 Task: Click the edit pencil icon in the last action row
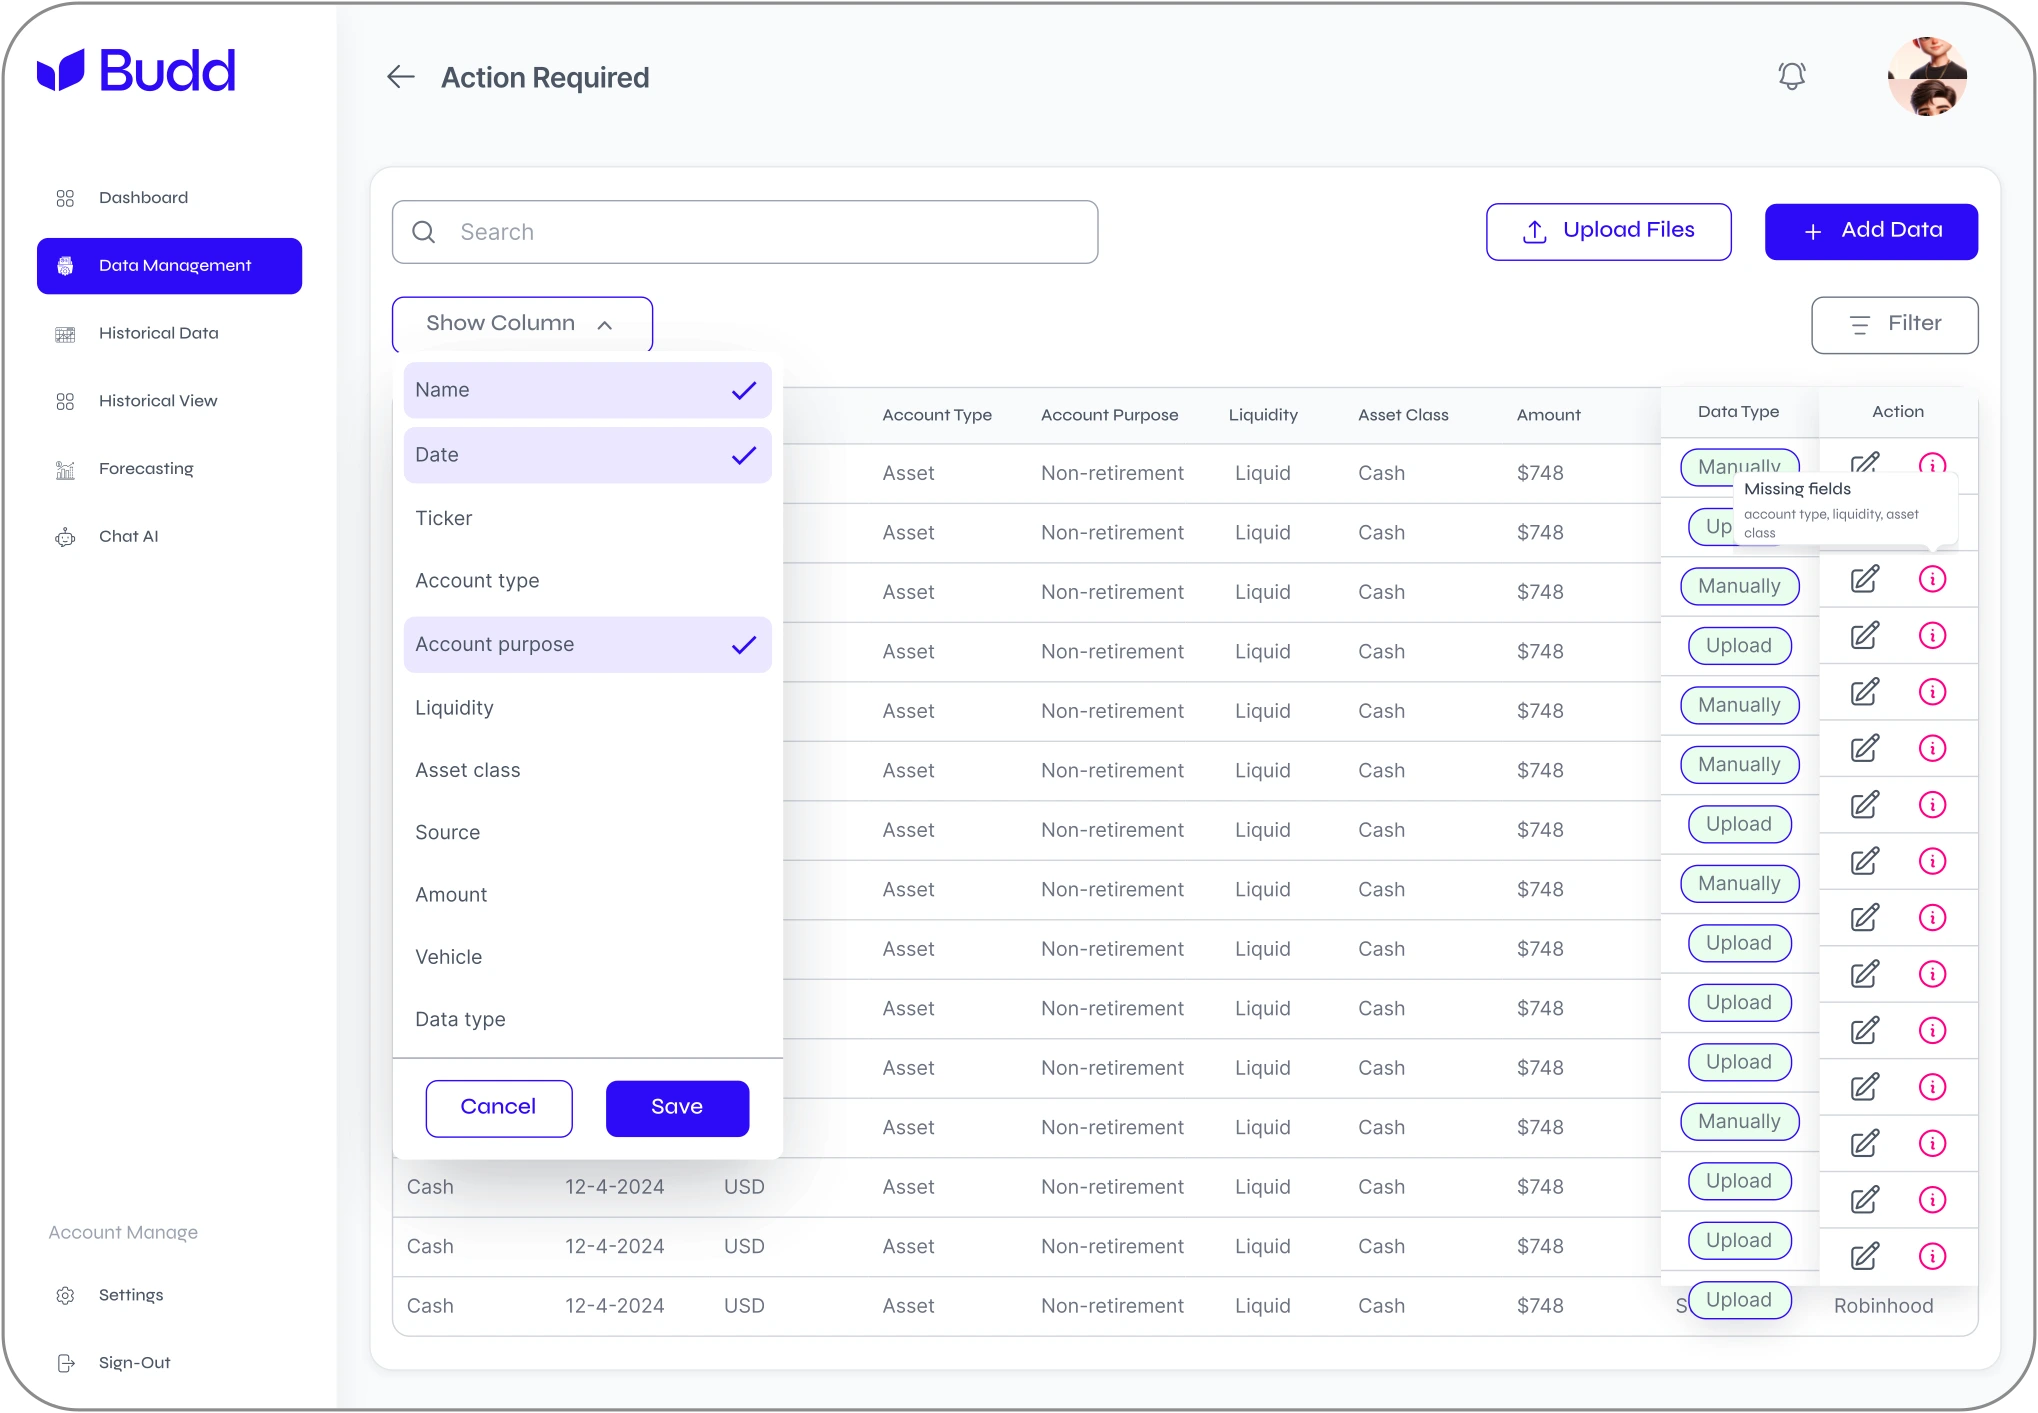point(1864,1256)
